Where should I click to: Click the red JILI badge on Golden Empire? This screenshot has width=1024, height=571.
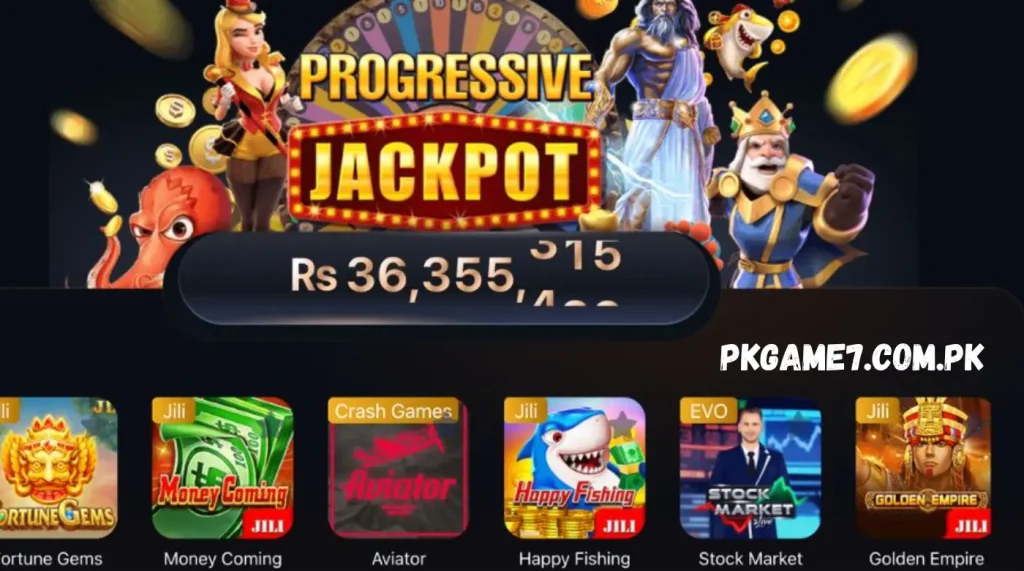969,525
